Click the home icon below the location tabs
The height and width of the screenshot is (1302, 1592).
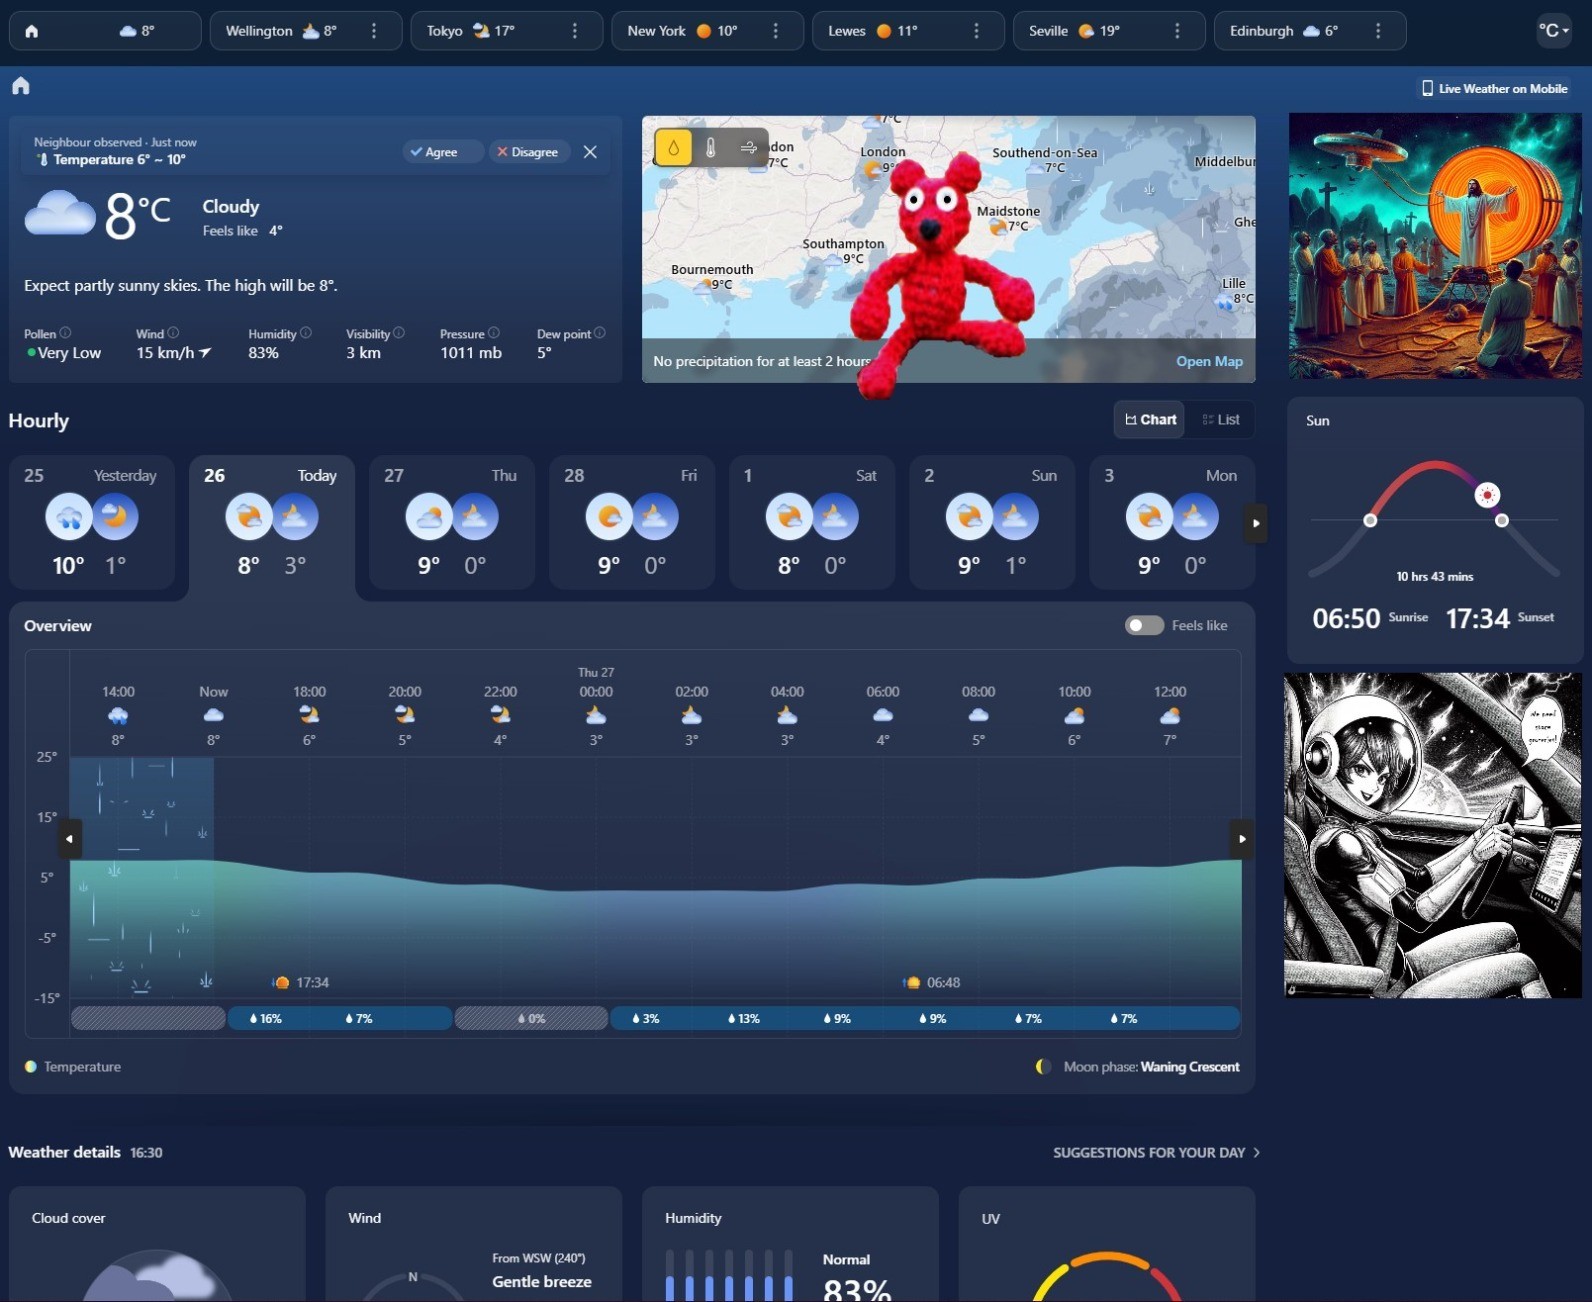(x=21, y=86)
